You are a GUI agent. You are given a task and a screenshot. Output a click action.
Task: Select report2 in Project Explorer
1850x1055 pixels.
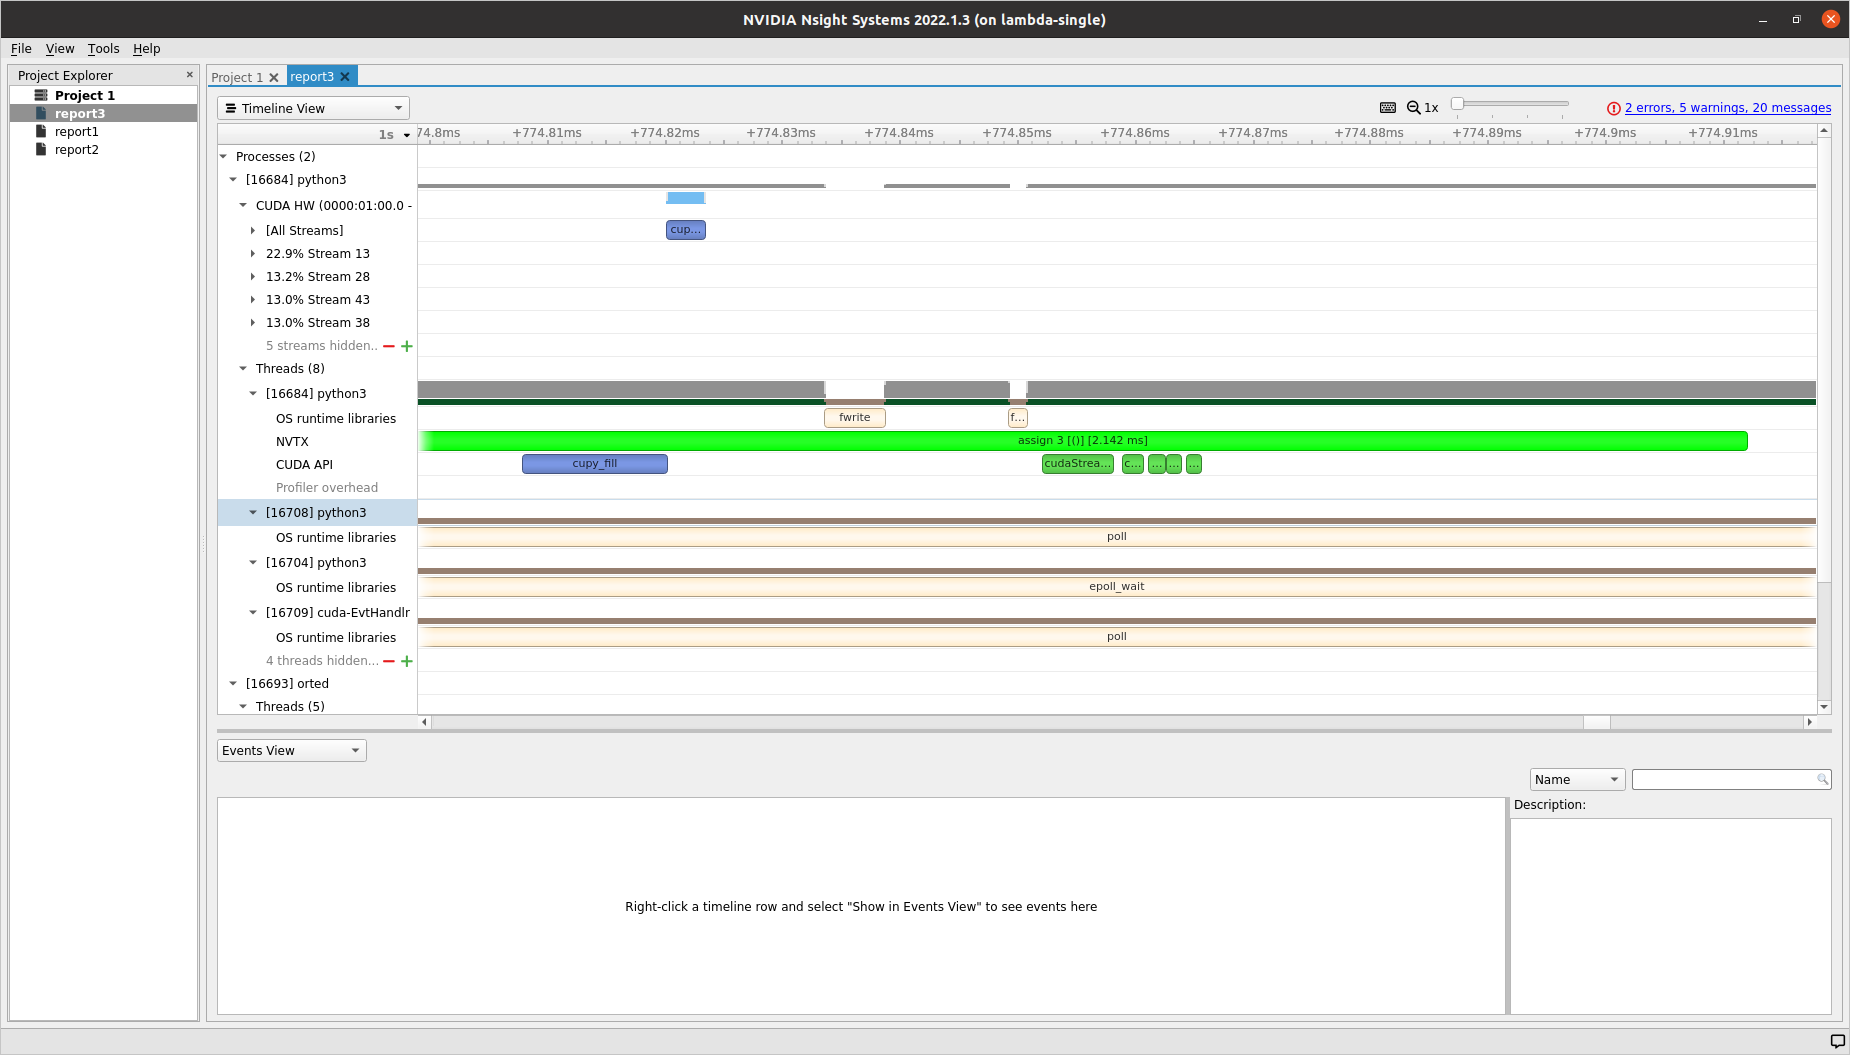point(77,149)
